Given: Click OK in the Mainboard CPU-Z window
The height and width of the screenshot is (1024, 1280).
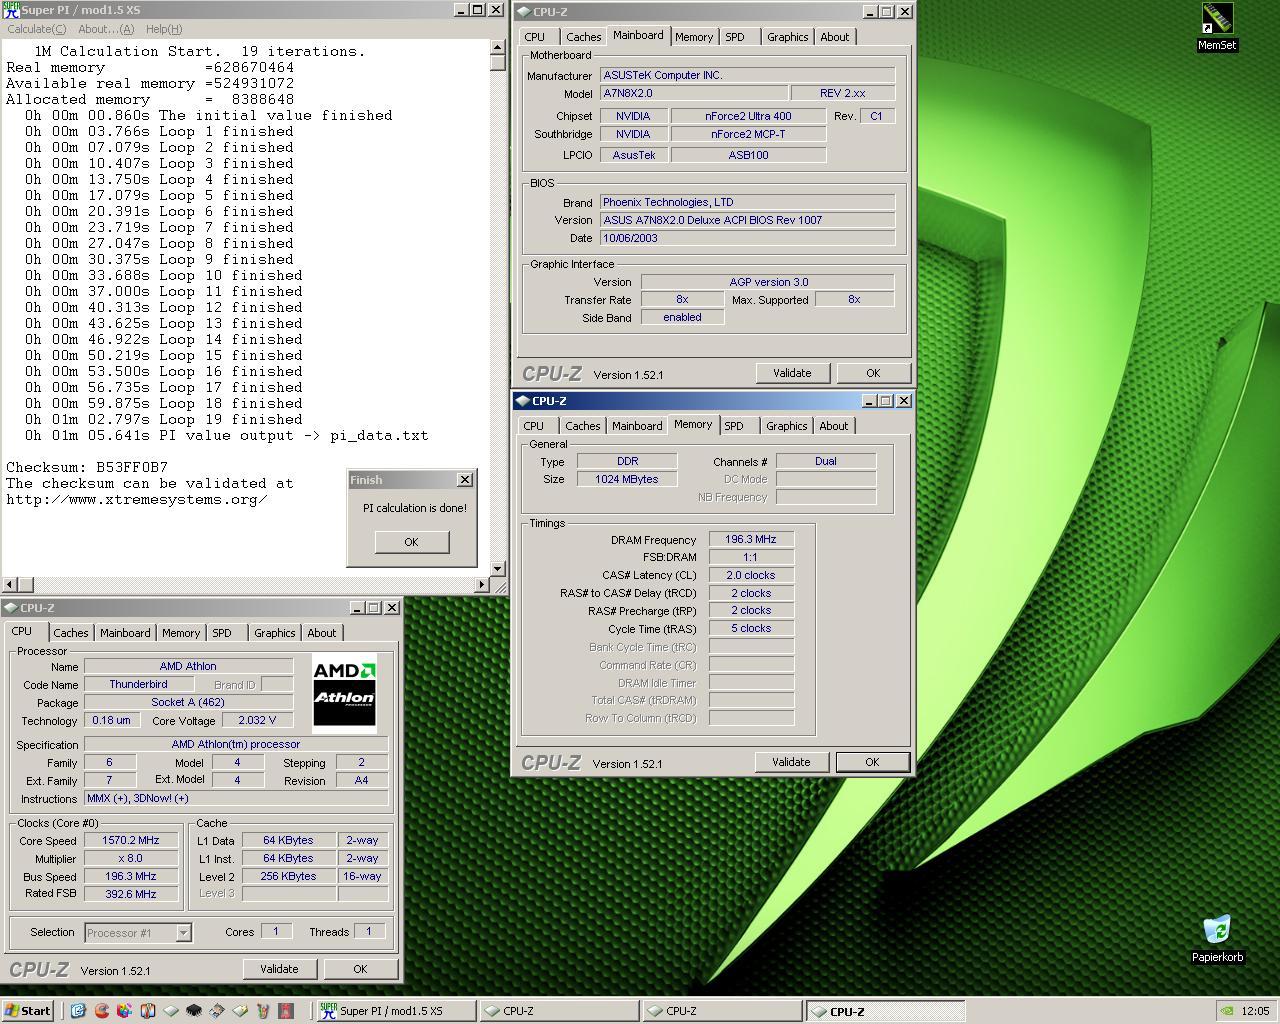Looking at the screenshot, I should point(873,373).
